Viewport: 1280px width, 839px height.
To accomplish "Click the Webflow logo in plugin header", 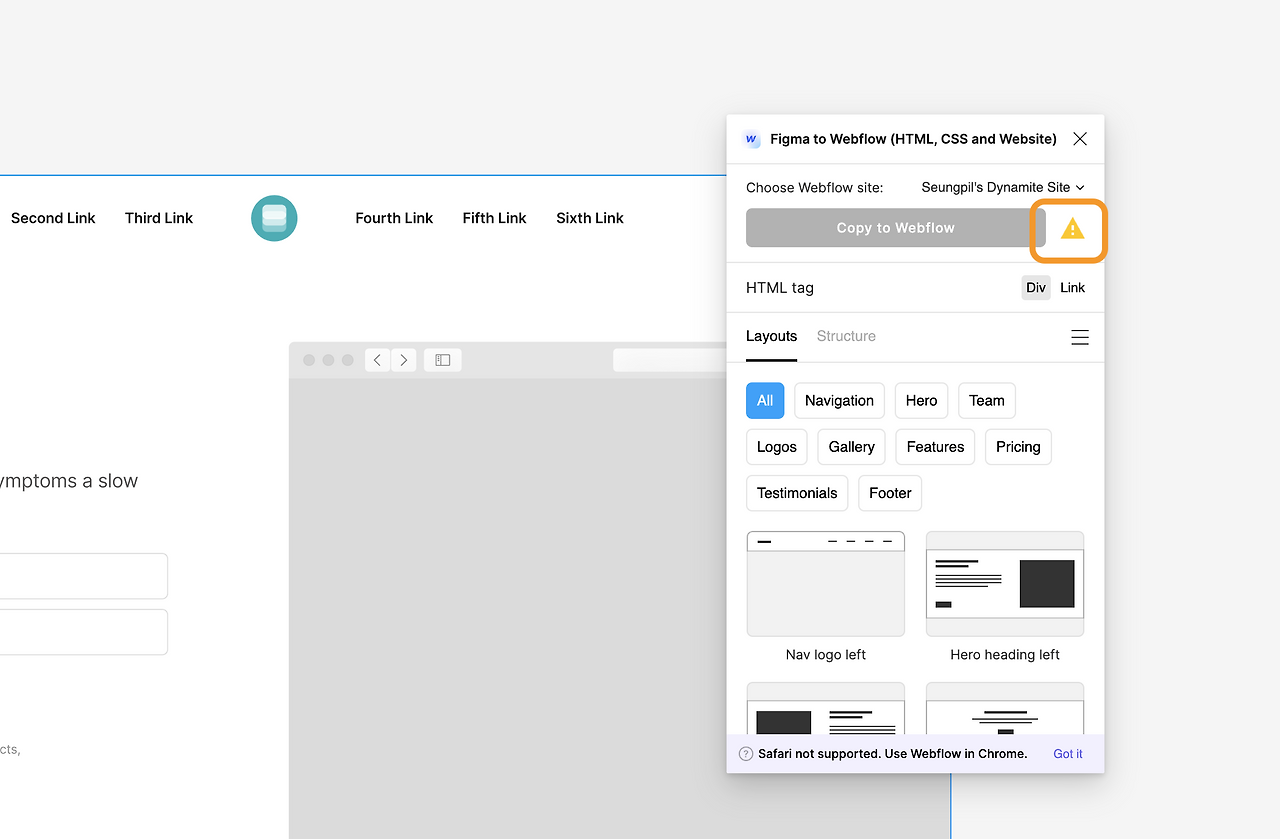I will tap(751, 139).
